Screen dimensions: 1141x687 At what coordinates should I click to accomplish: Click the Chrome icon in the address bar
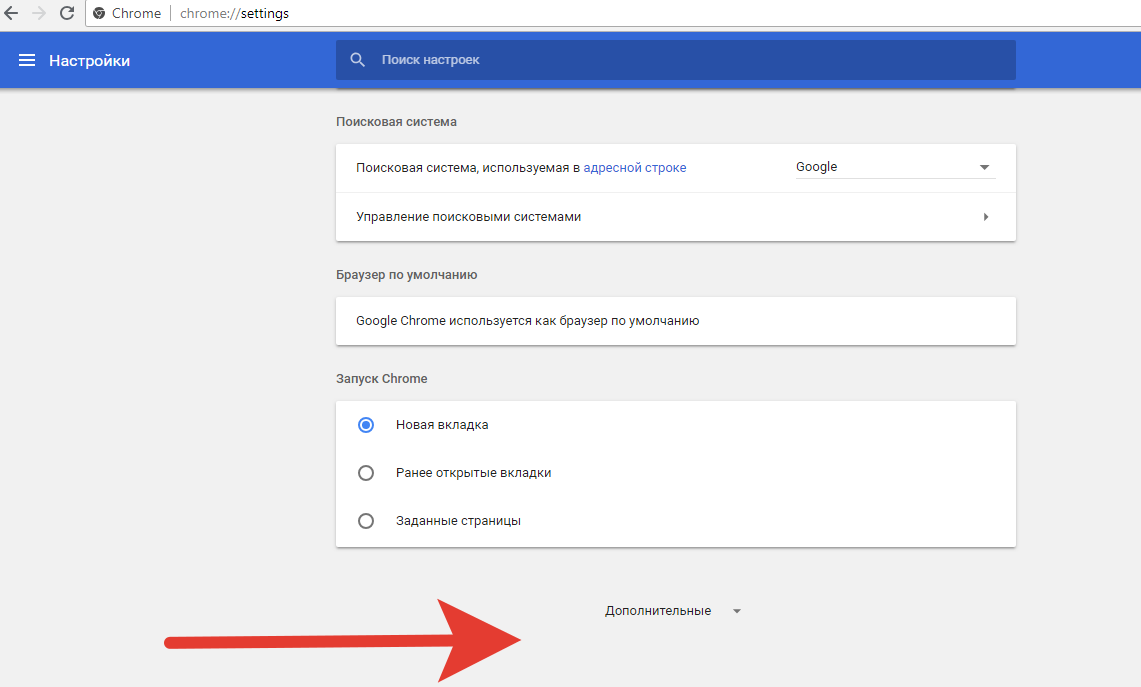point(99,14)
